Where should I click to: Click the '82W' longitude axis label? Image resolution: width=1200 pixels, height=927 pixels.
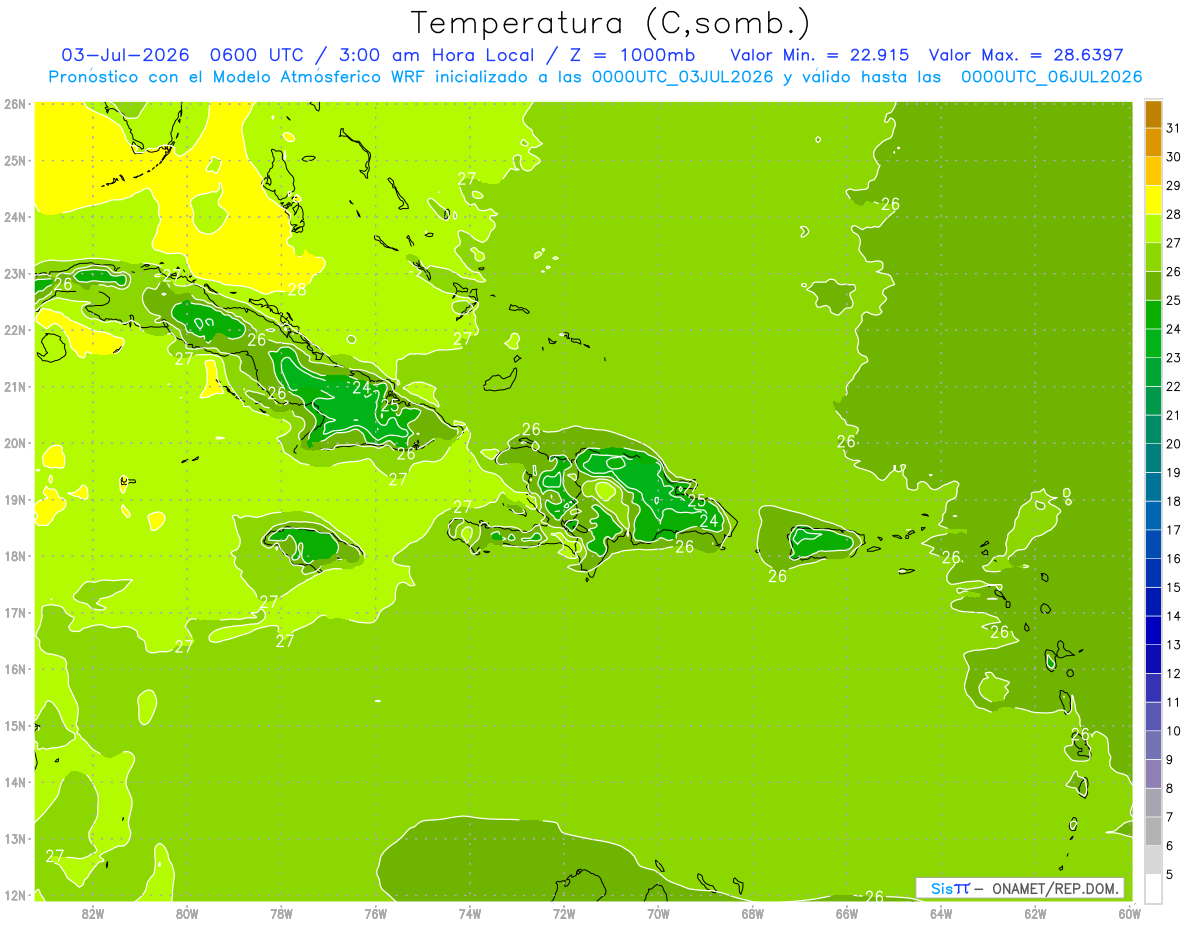click(x=93, y=913)
